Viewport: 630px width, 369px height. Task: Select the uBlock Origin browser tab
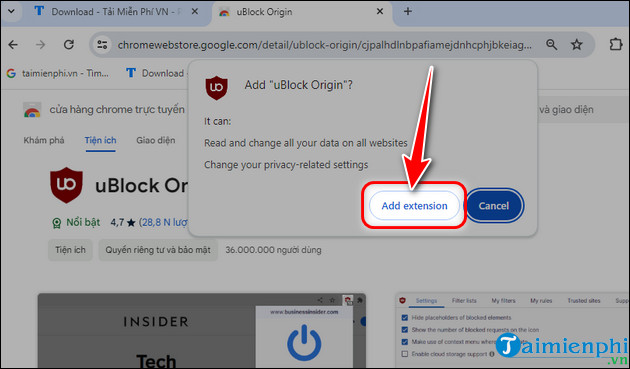301,12
